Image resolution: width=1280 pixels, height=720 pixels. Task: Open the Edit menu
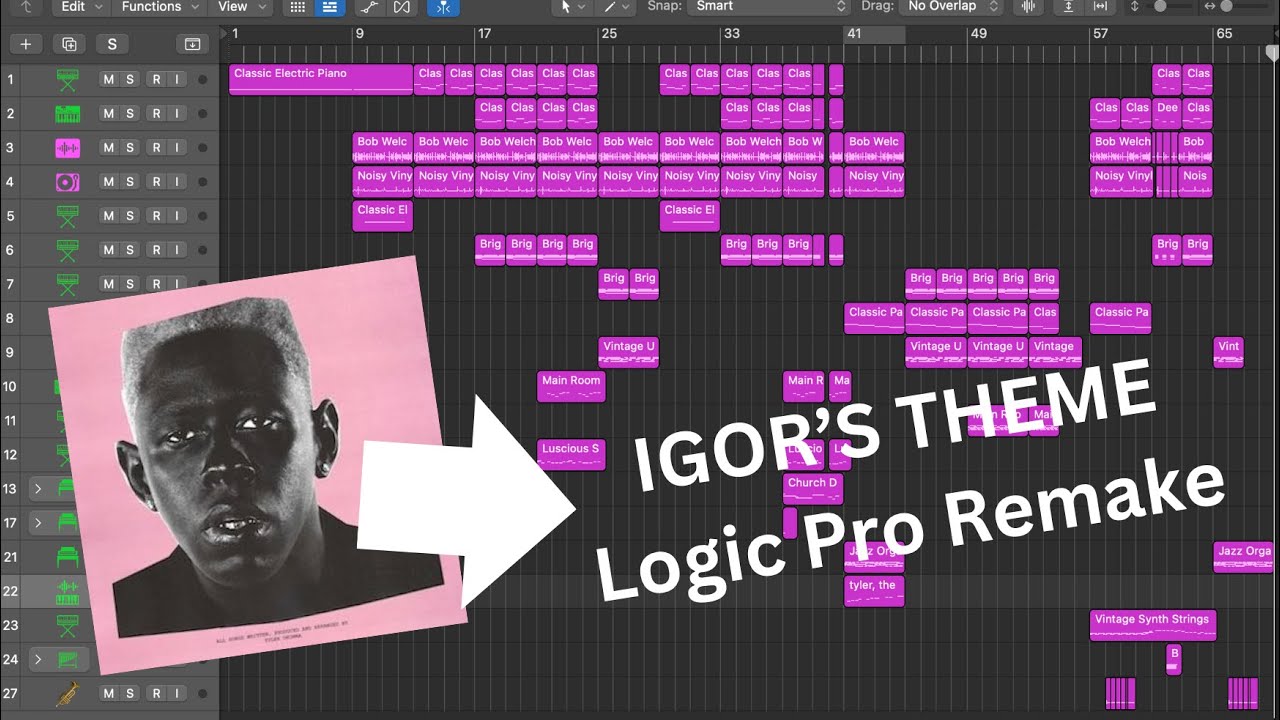(x=80, y=7)
